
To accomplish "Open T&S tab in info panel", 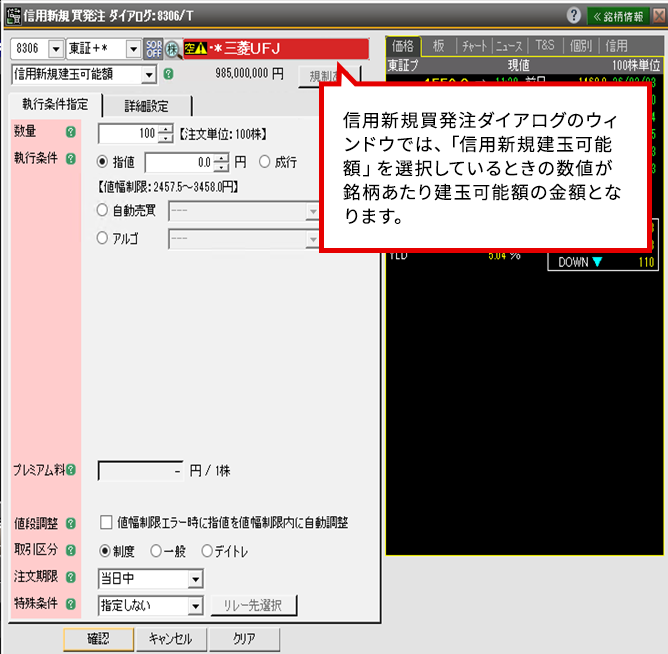I will tap(545, 46).
